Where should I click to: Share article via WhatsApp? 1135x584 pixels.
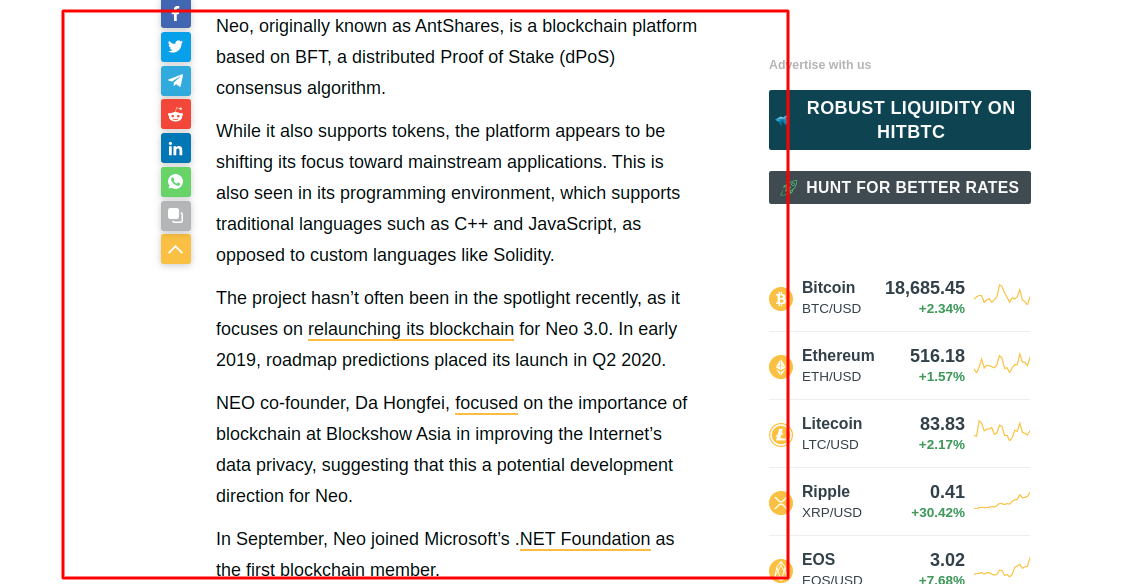coord(176,182)
